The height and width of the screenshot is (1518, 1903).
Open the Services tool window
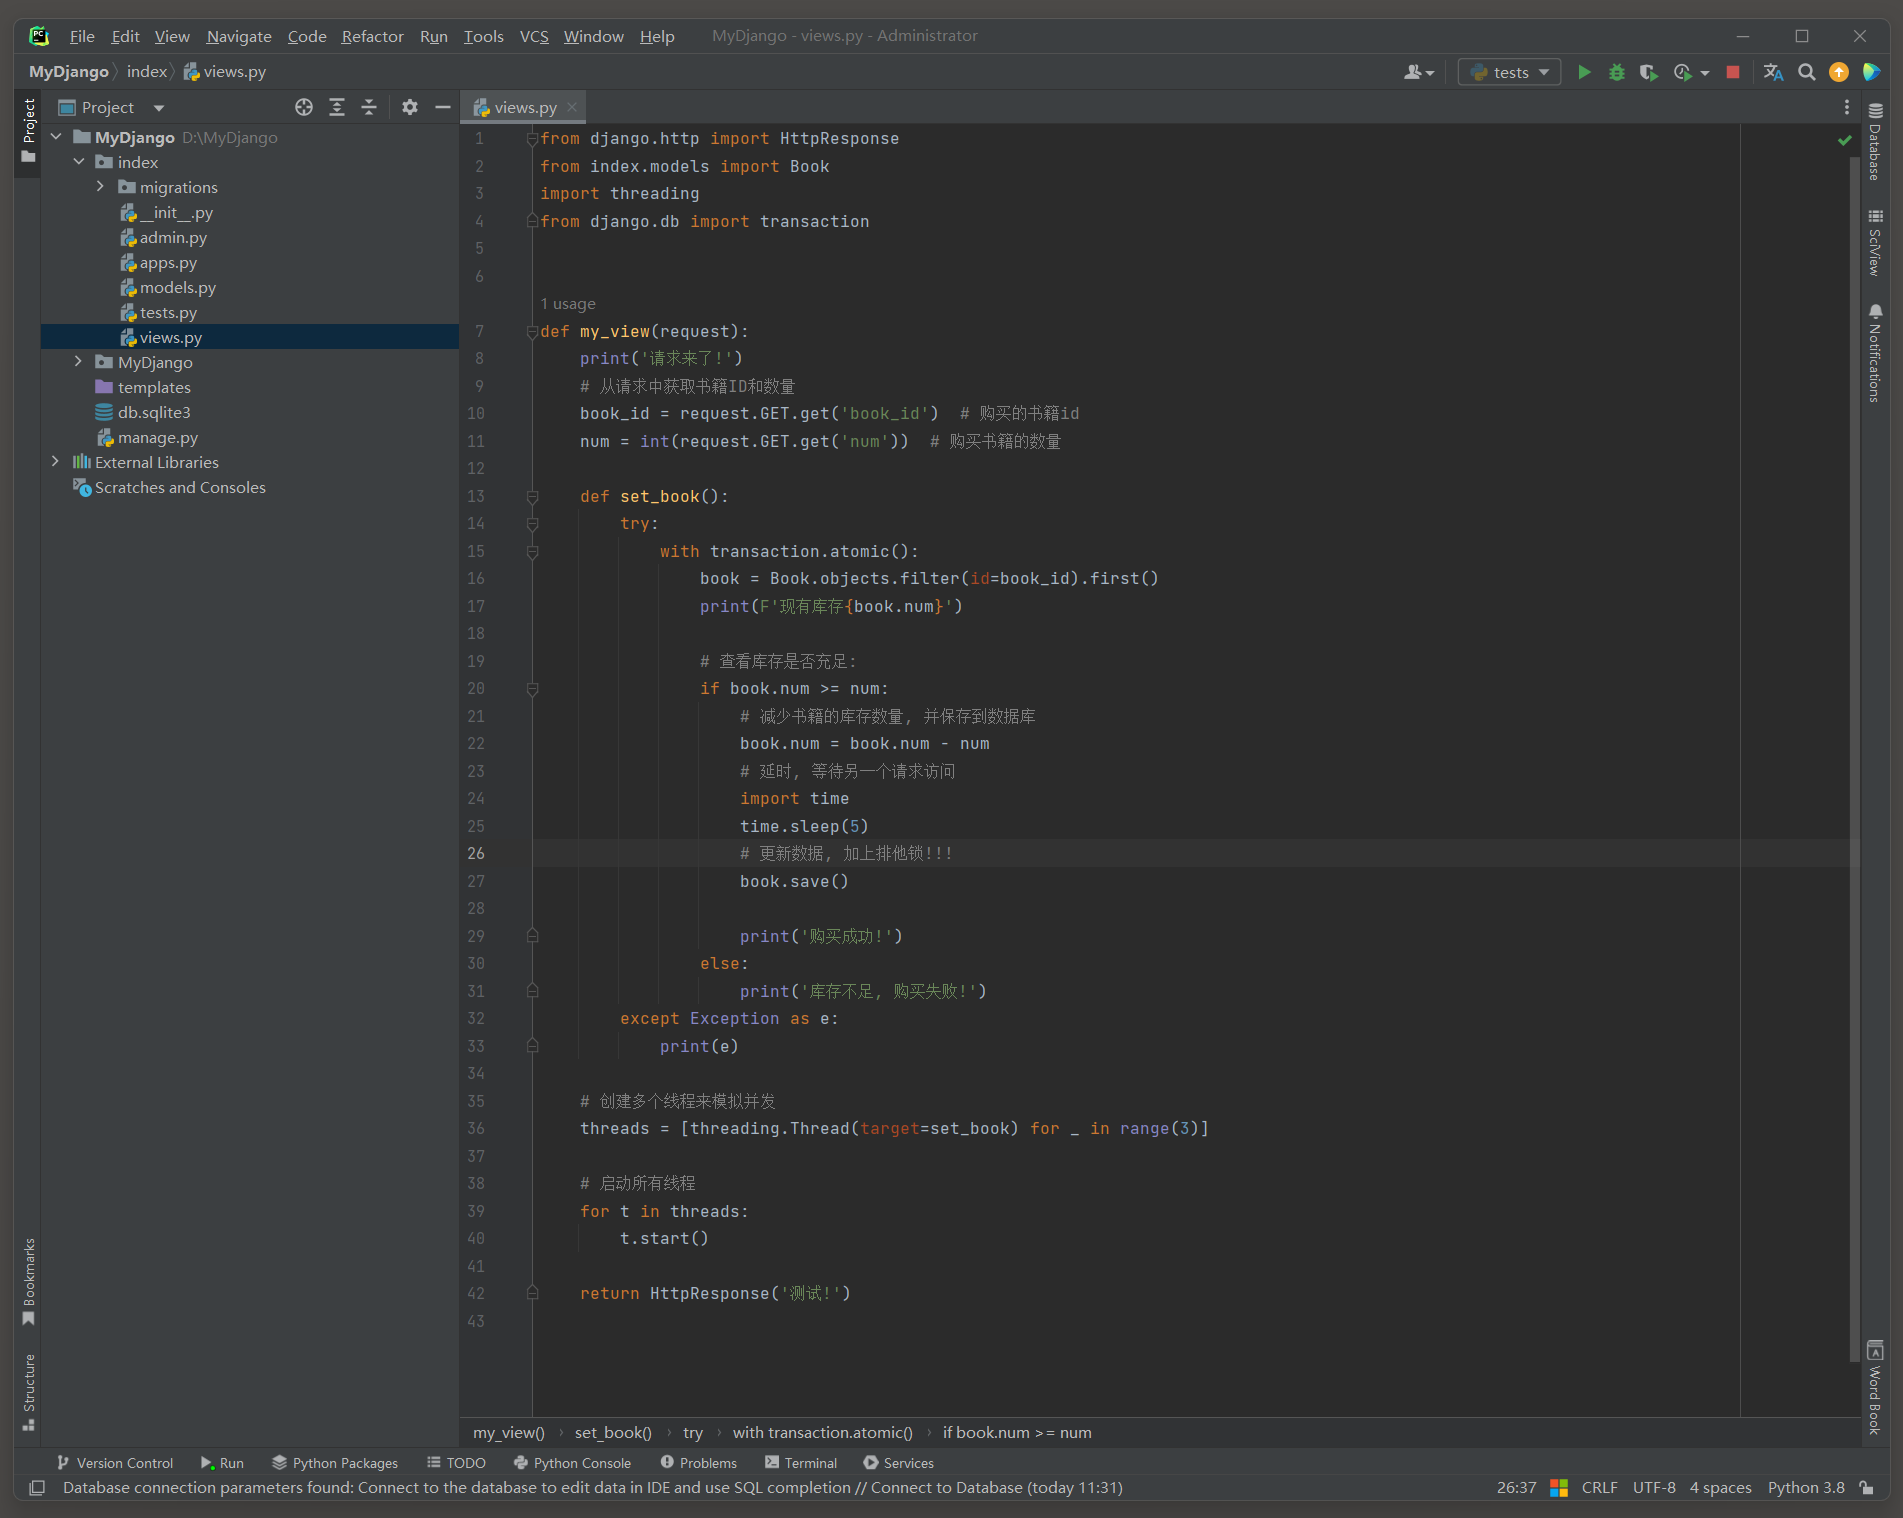[x=898, y=1462]
